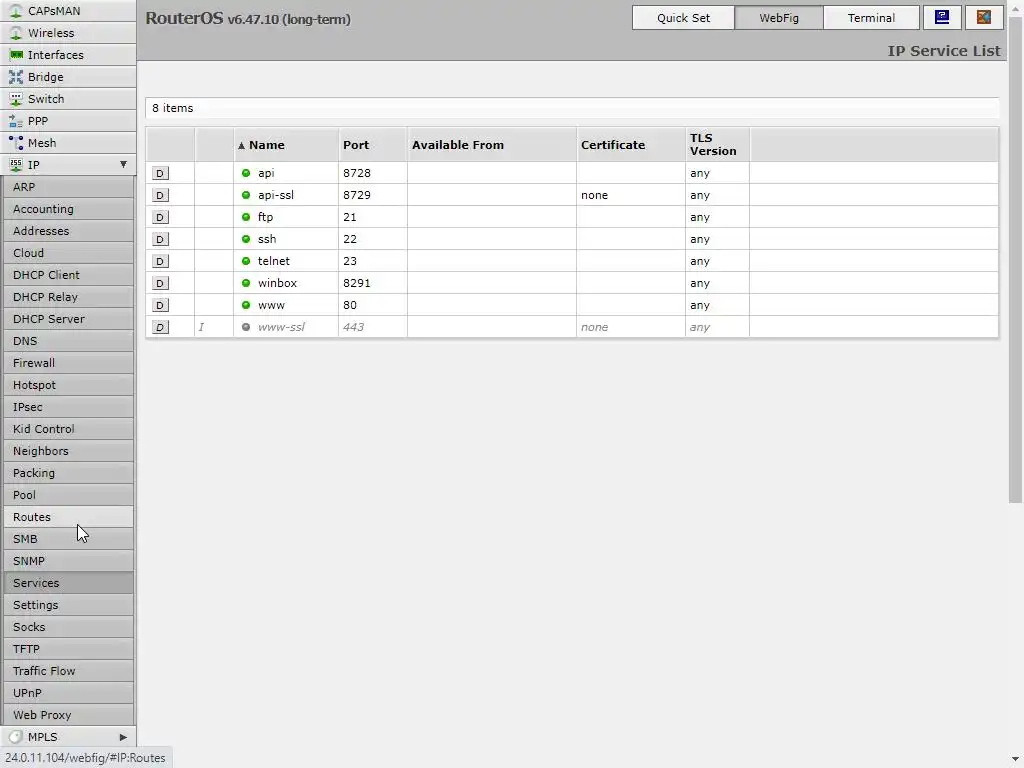Click the green status dot for api

click(246, 173)
